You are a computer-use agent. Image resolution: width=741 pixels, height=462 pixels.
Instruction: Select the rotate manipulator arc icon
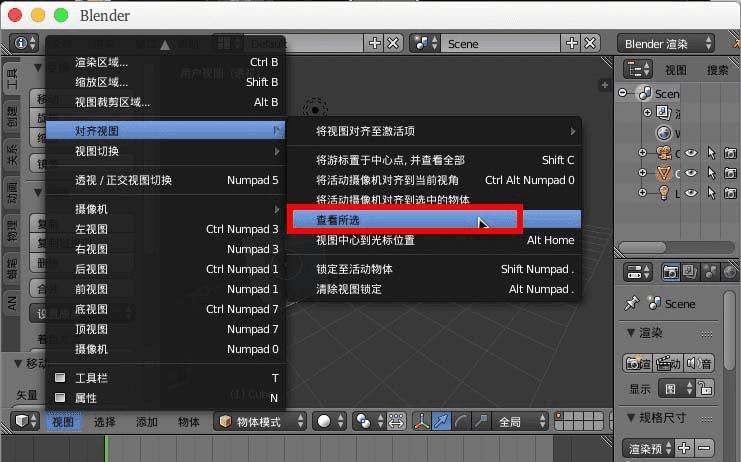tap(461, 420)
